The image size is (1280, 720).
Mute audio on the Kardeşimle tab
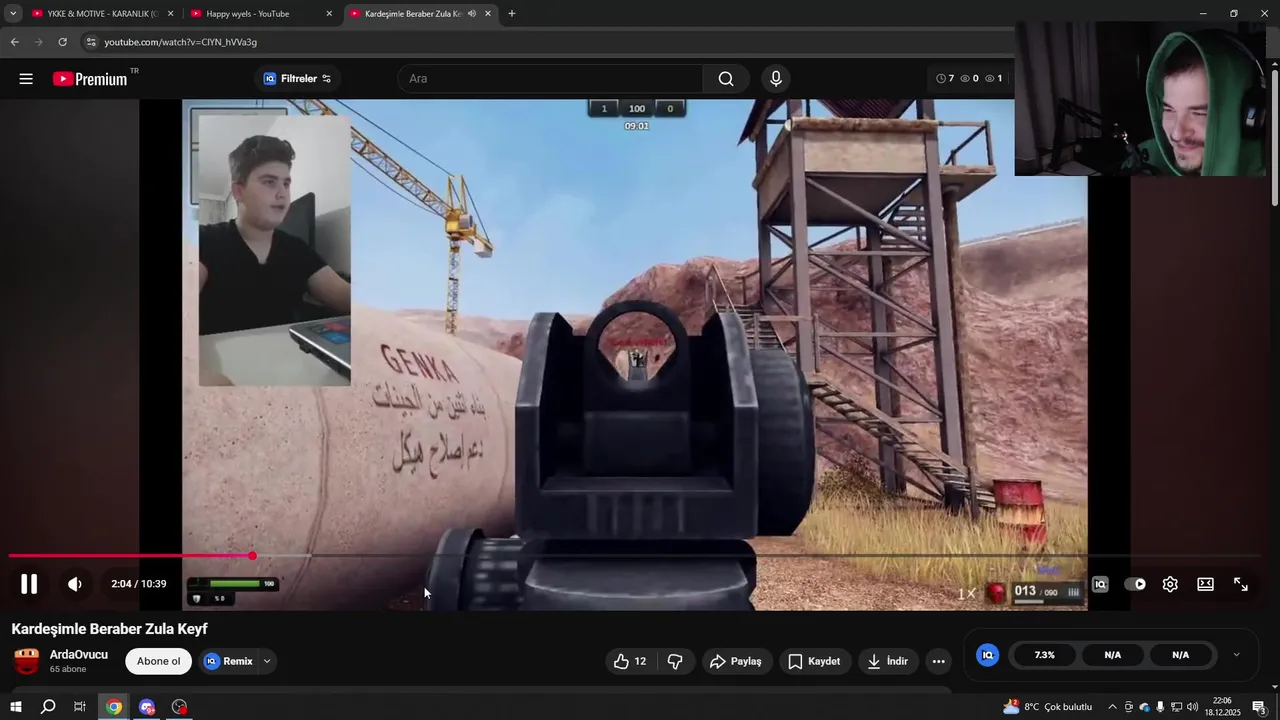[x=471, y=14]
